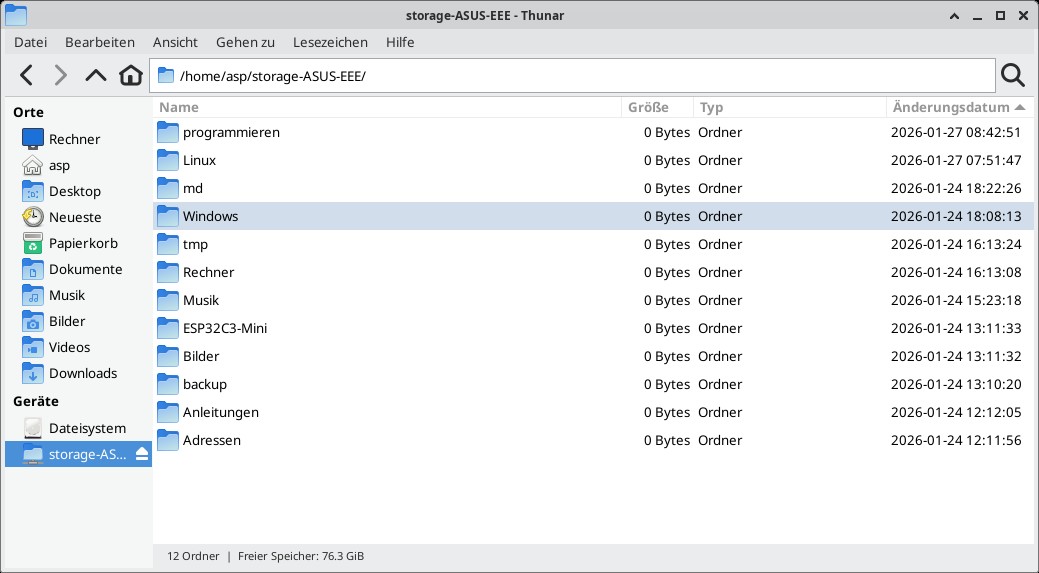Open the Ansicht menu

(175, 42)
